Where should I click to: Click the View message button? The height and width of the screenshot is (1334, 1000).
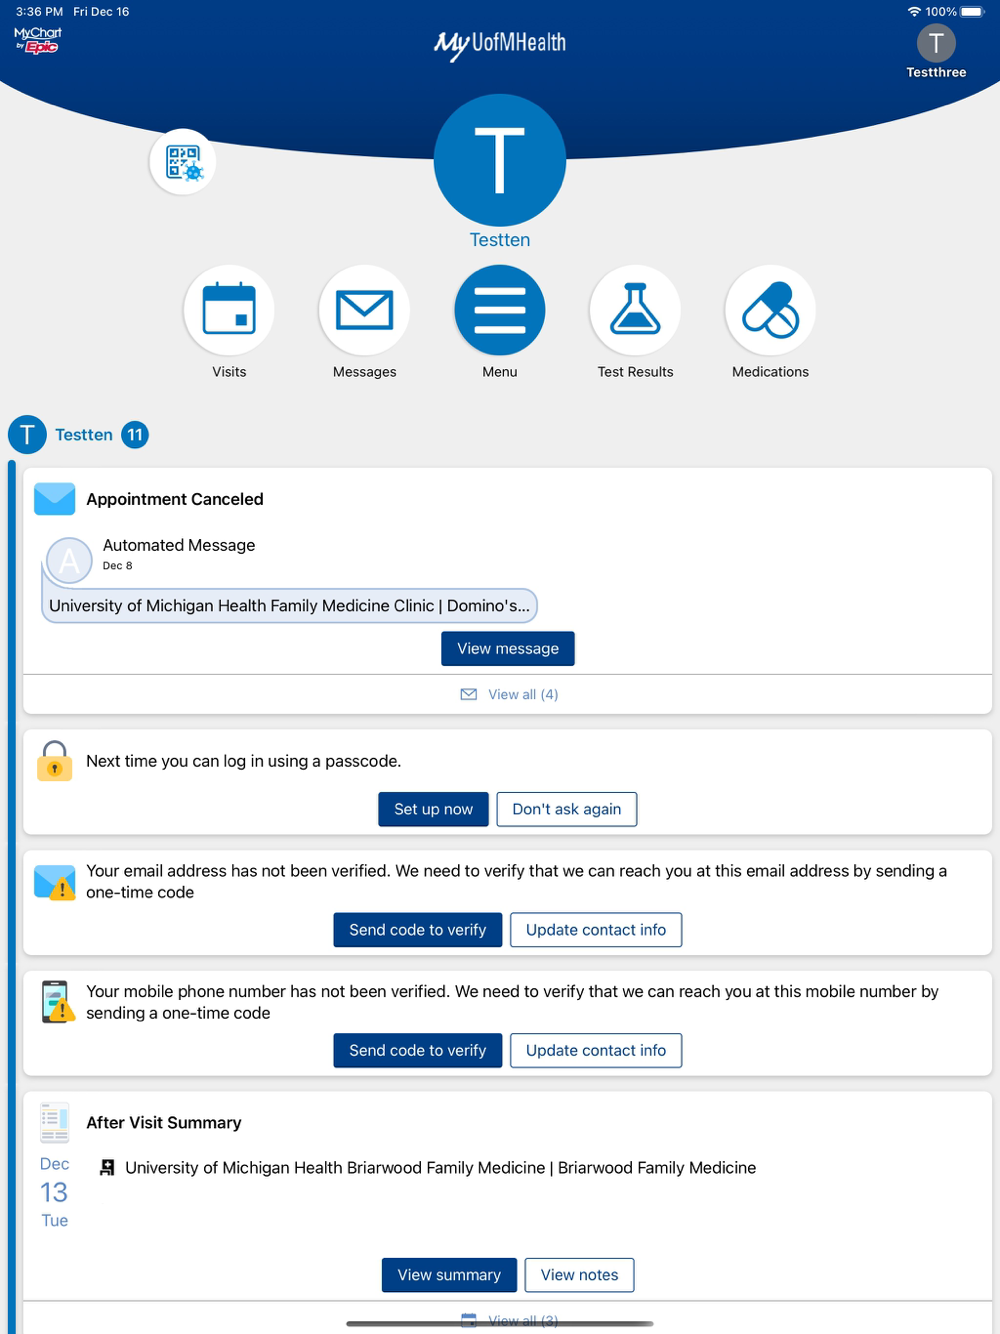[508, 648]
